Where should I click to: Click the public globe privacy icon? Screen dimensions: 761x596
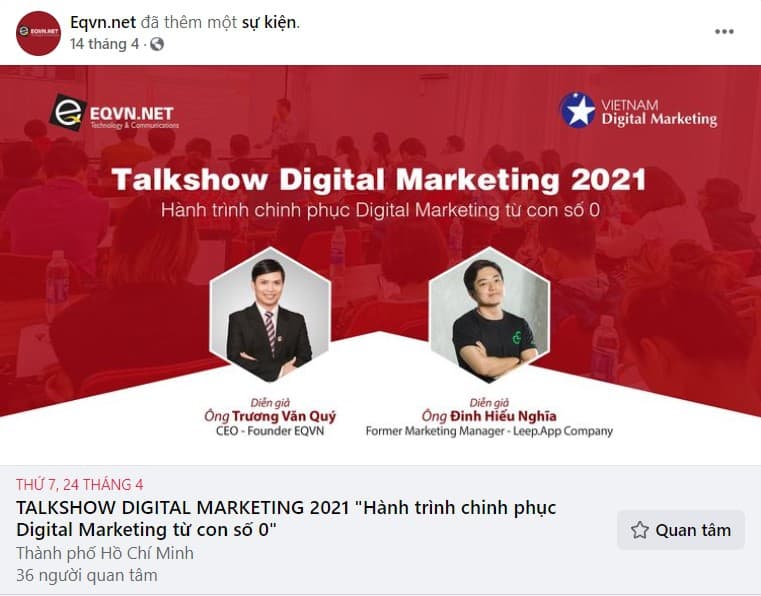157,44
